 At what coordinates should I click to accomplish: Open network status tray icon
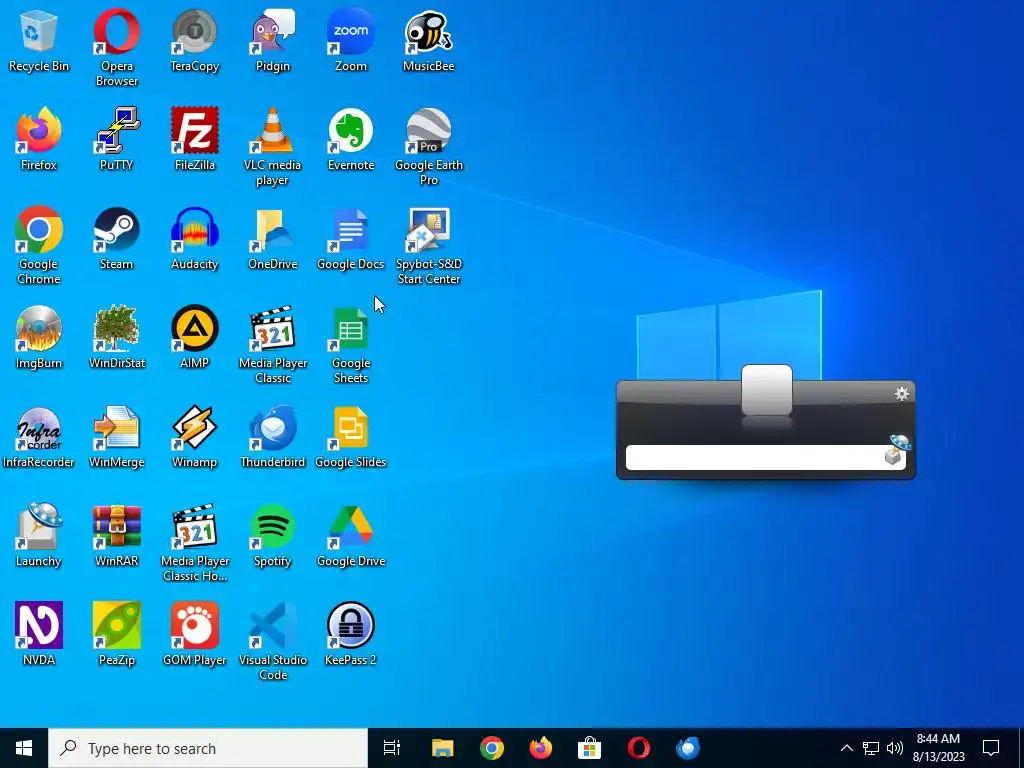[871, 748]
